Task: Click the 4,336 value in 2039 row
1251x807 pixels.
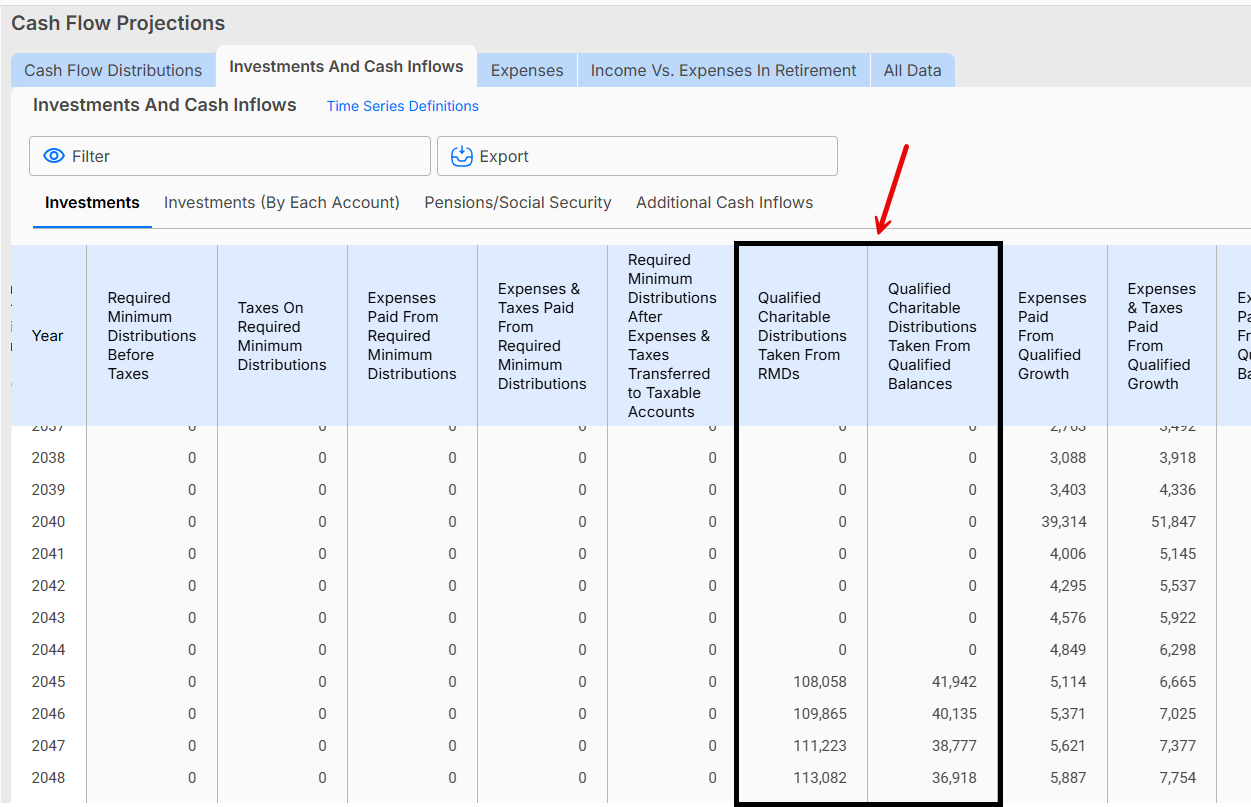Action: pyautogui.click(x=1178, y=490)
